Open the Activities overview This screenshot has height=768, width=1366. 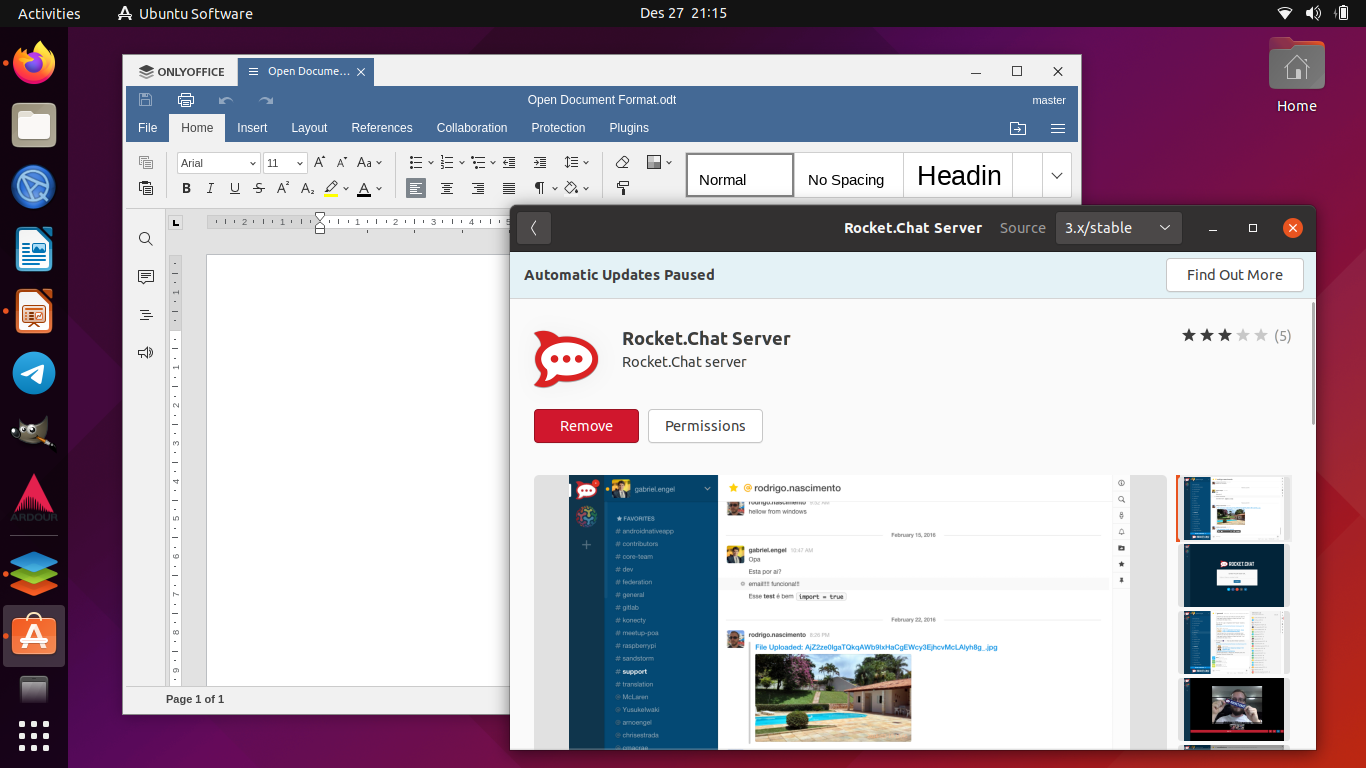tap(49, 13)
